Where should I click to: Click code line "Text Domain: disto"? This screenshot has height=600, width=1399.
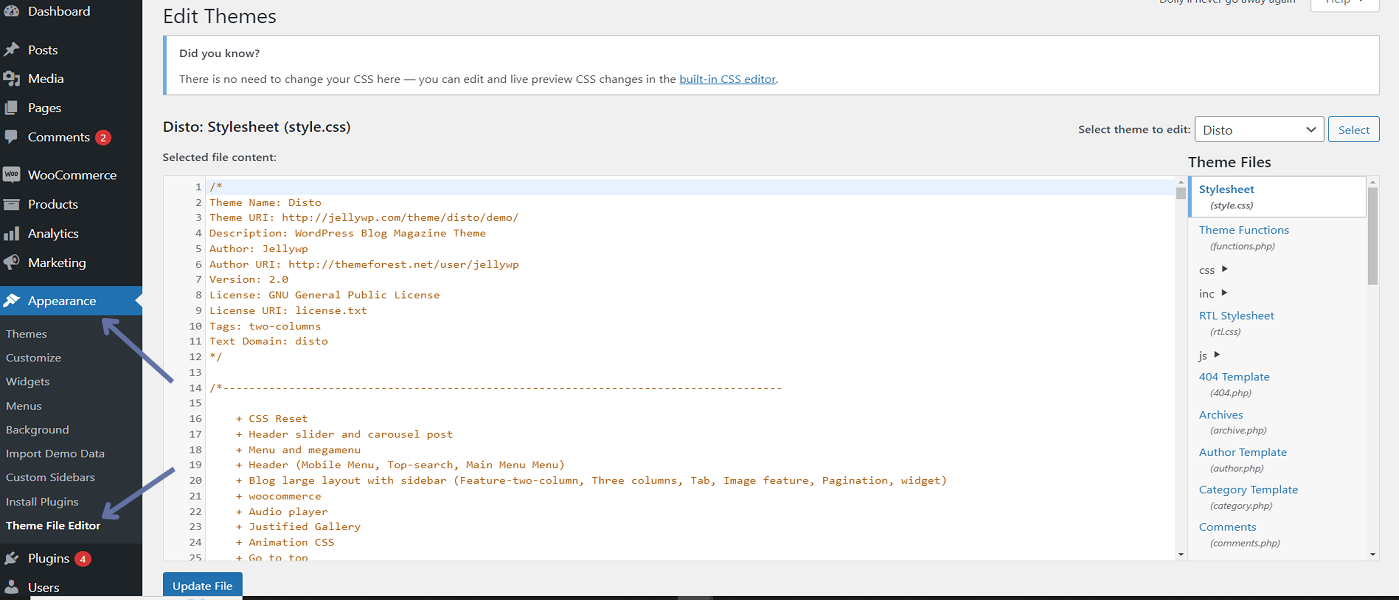point(268,341)
